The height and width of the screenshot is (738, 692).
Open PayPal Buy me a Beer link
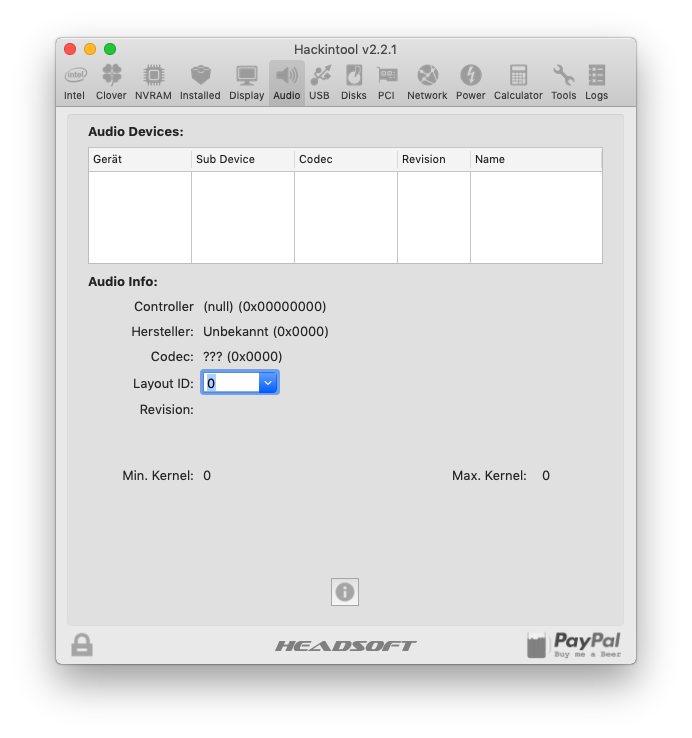pyautogui.click(x=573, y=645)
